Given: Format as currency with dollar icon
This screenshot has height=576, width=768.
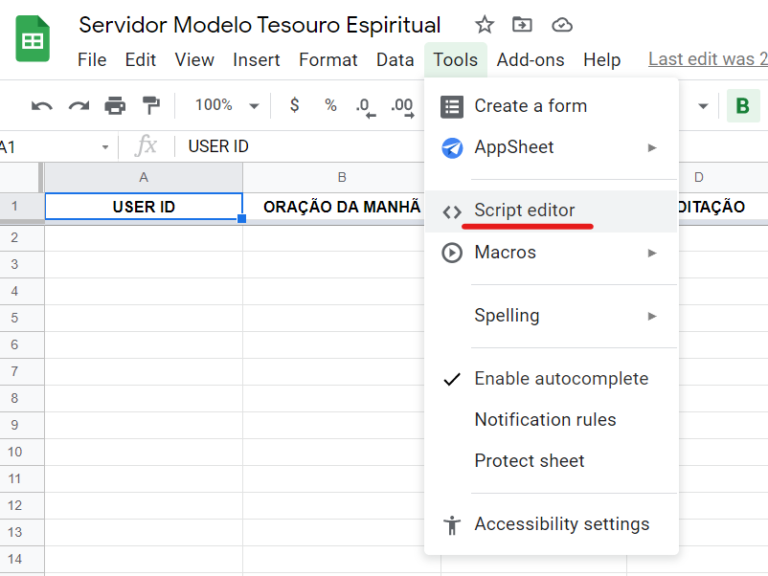Looking at the screenshot, I should 294,105.
